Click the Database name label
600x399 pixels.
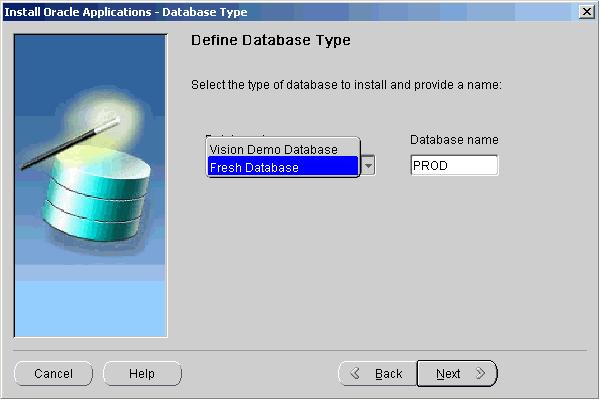pyautogui.click(x=454, y=140)
